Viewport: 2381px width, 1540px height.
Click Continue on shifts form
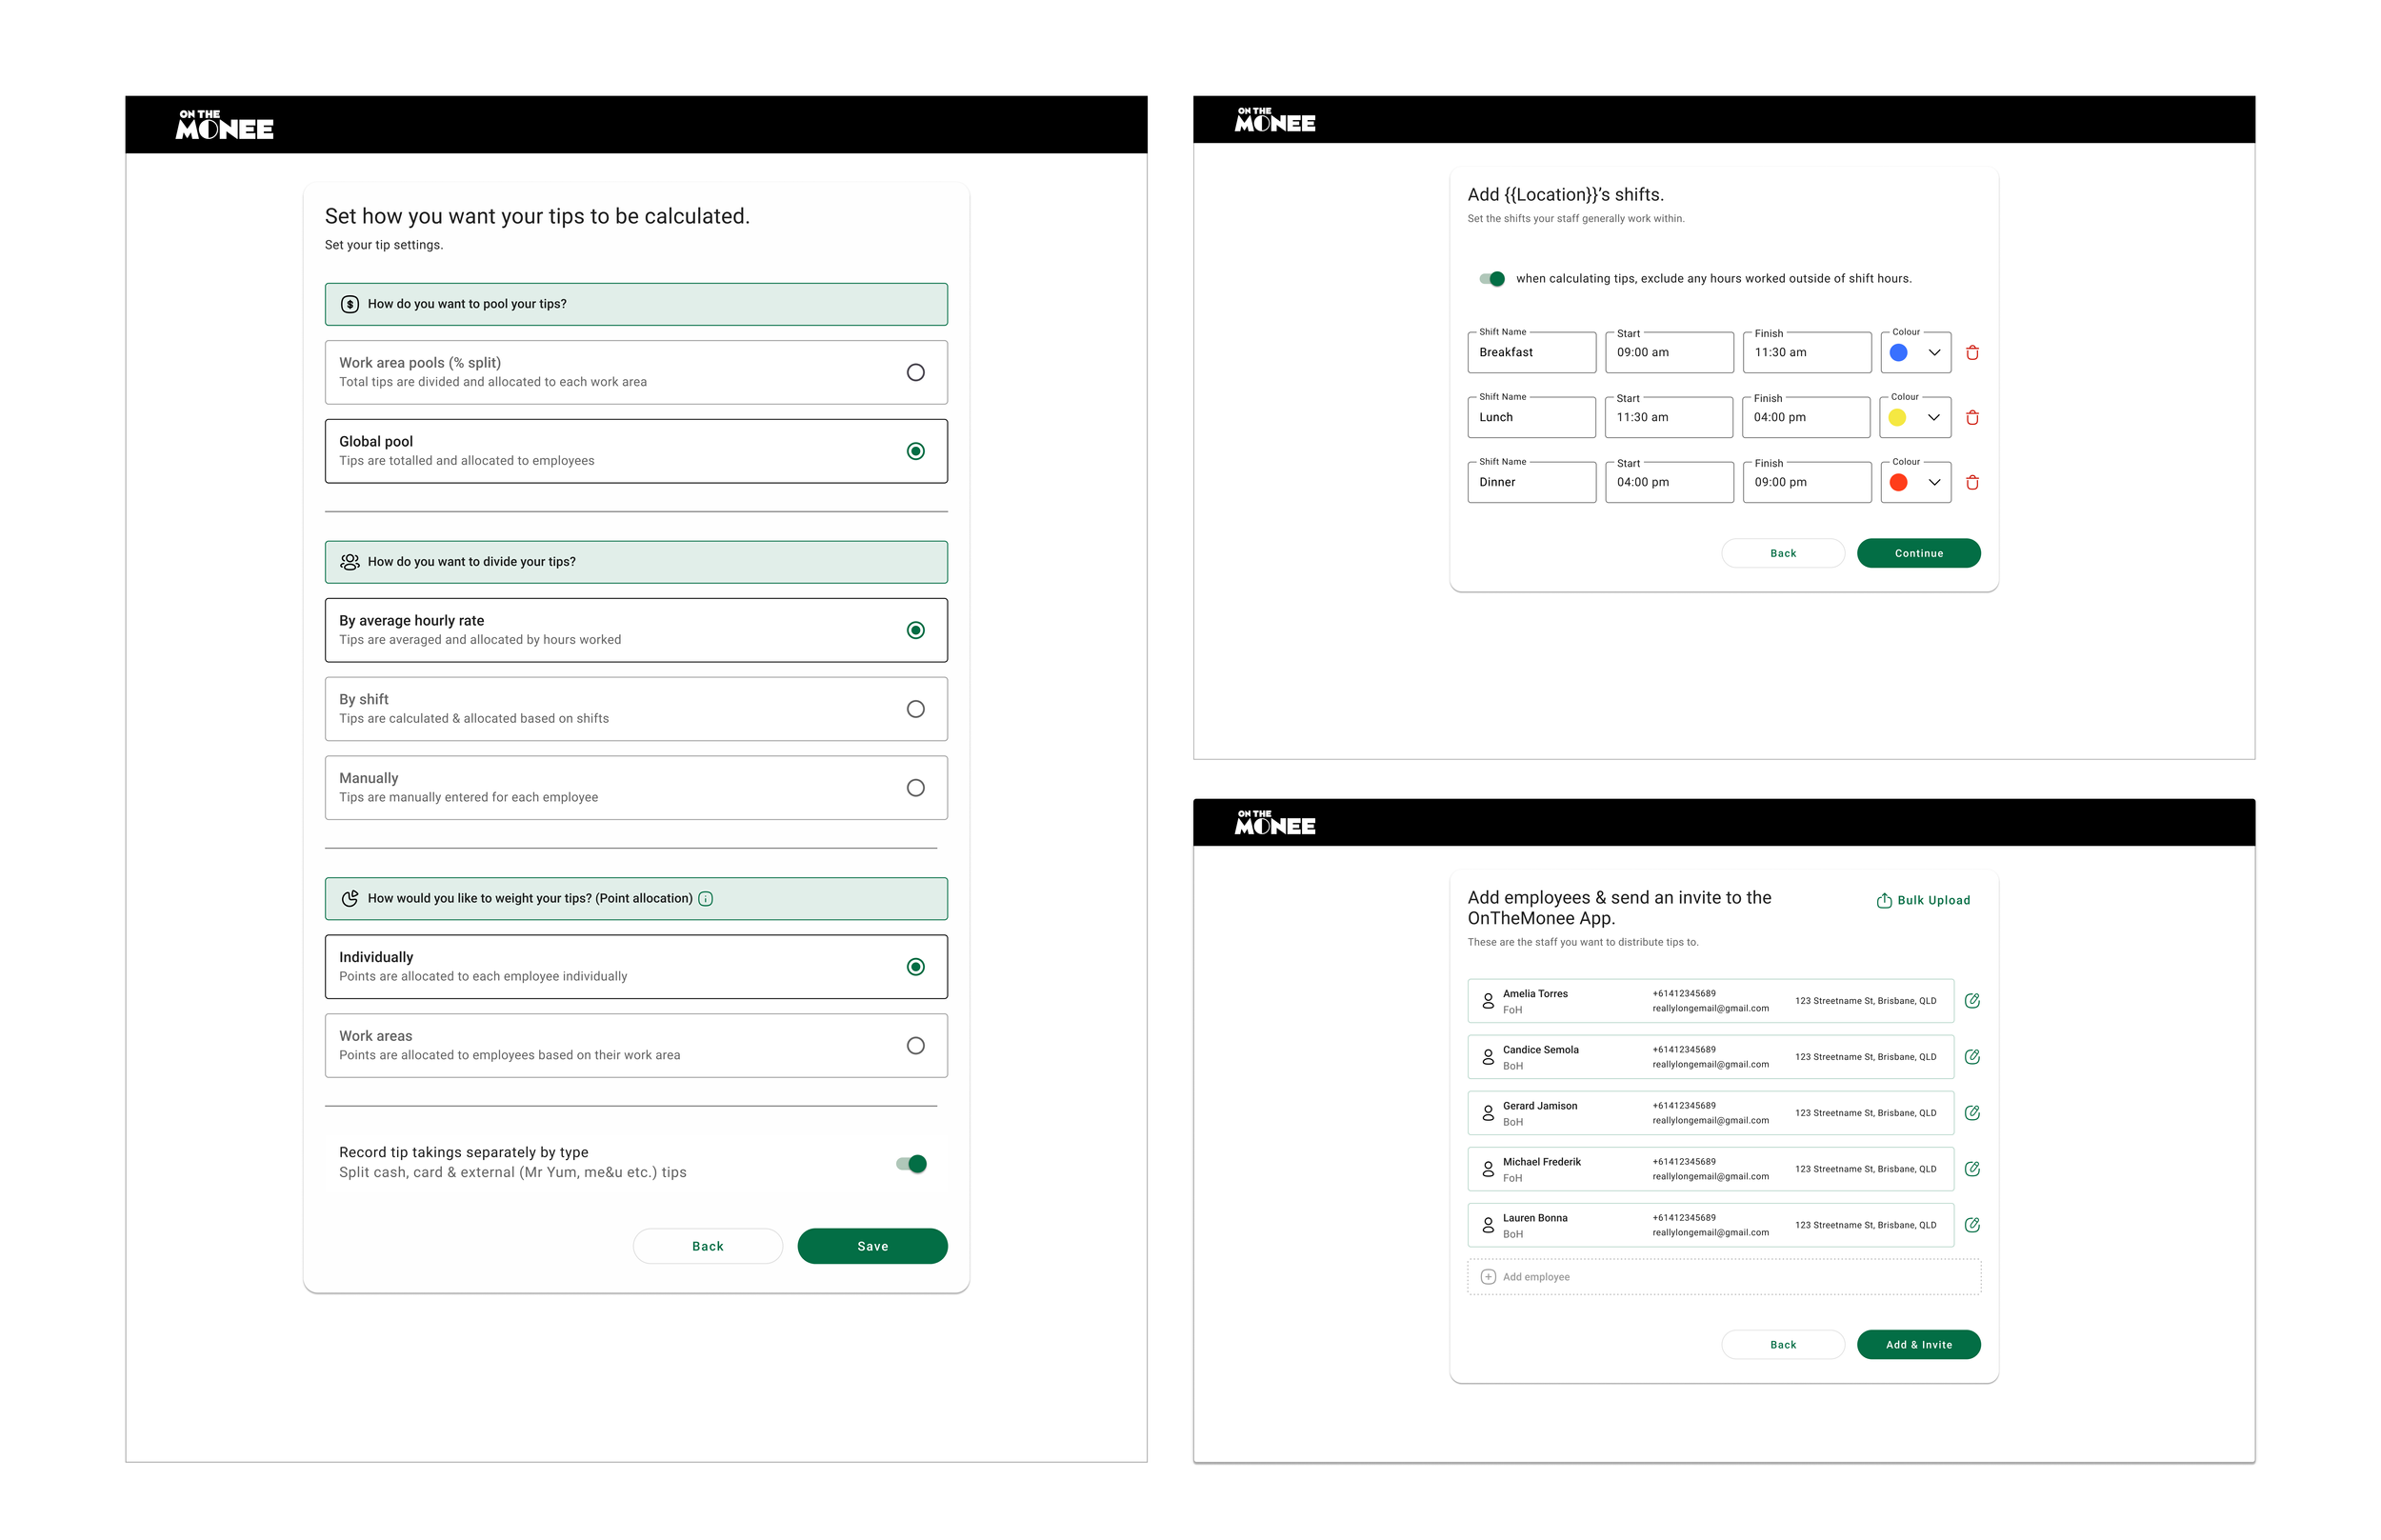tap(1917, 553)
